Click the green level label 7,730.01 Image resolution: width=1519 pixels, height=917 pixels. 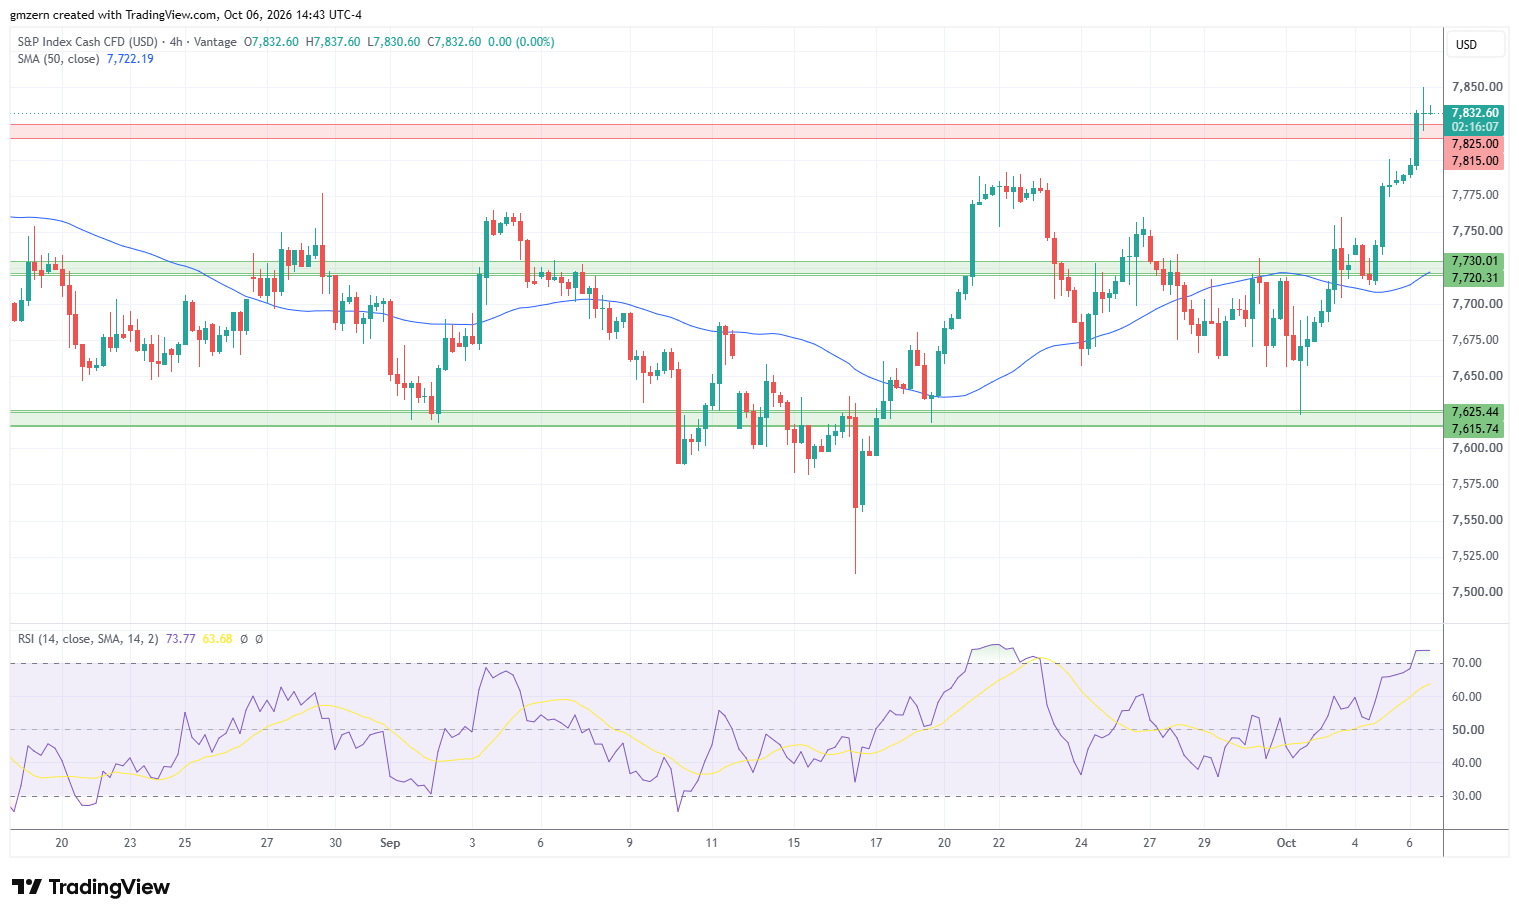pos(1475,261)
